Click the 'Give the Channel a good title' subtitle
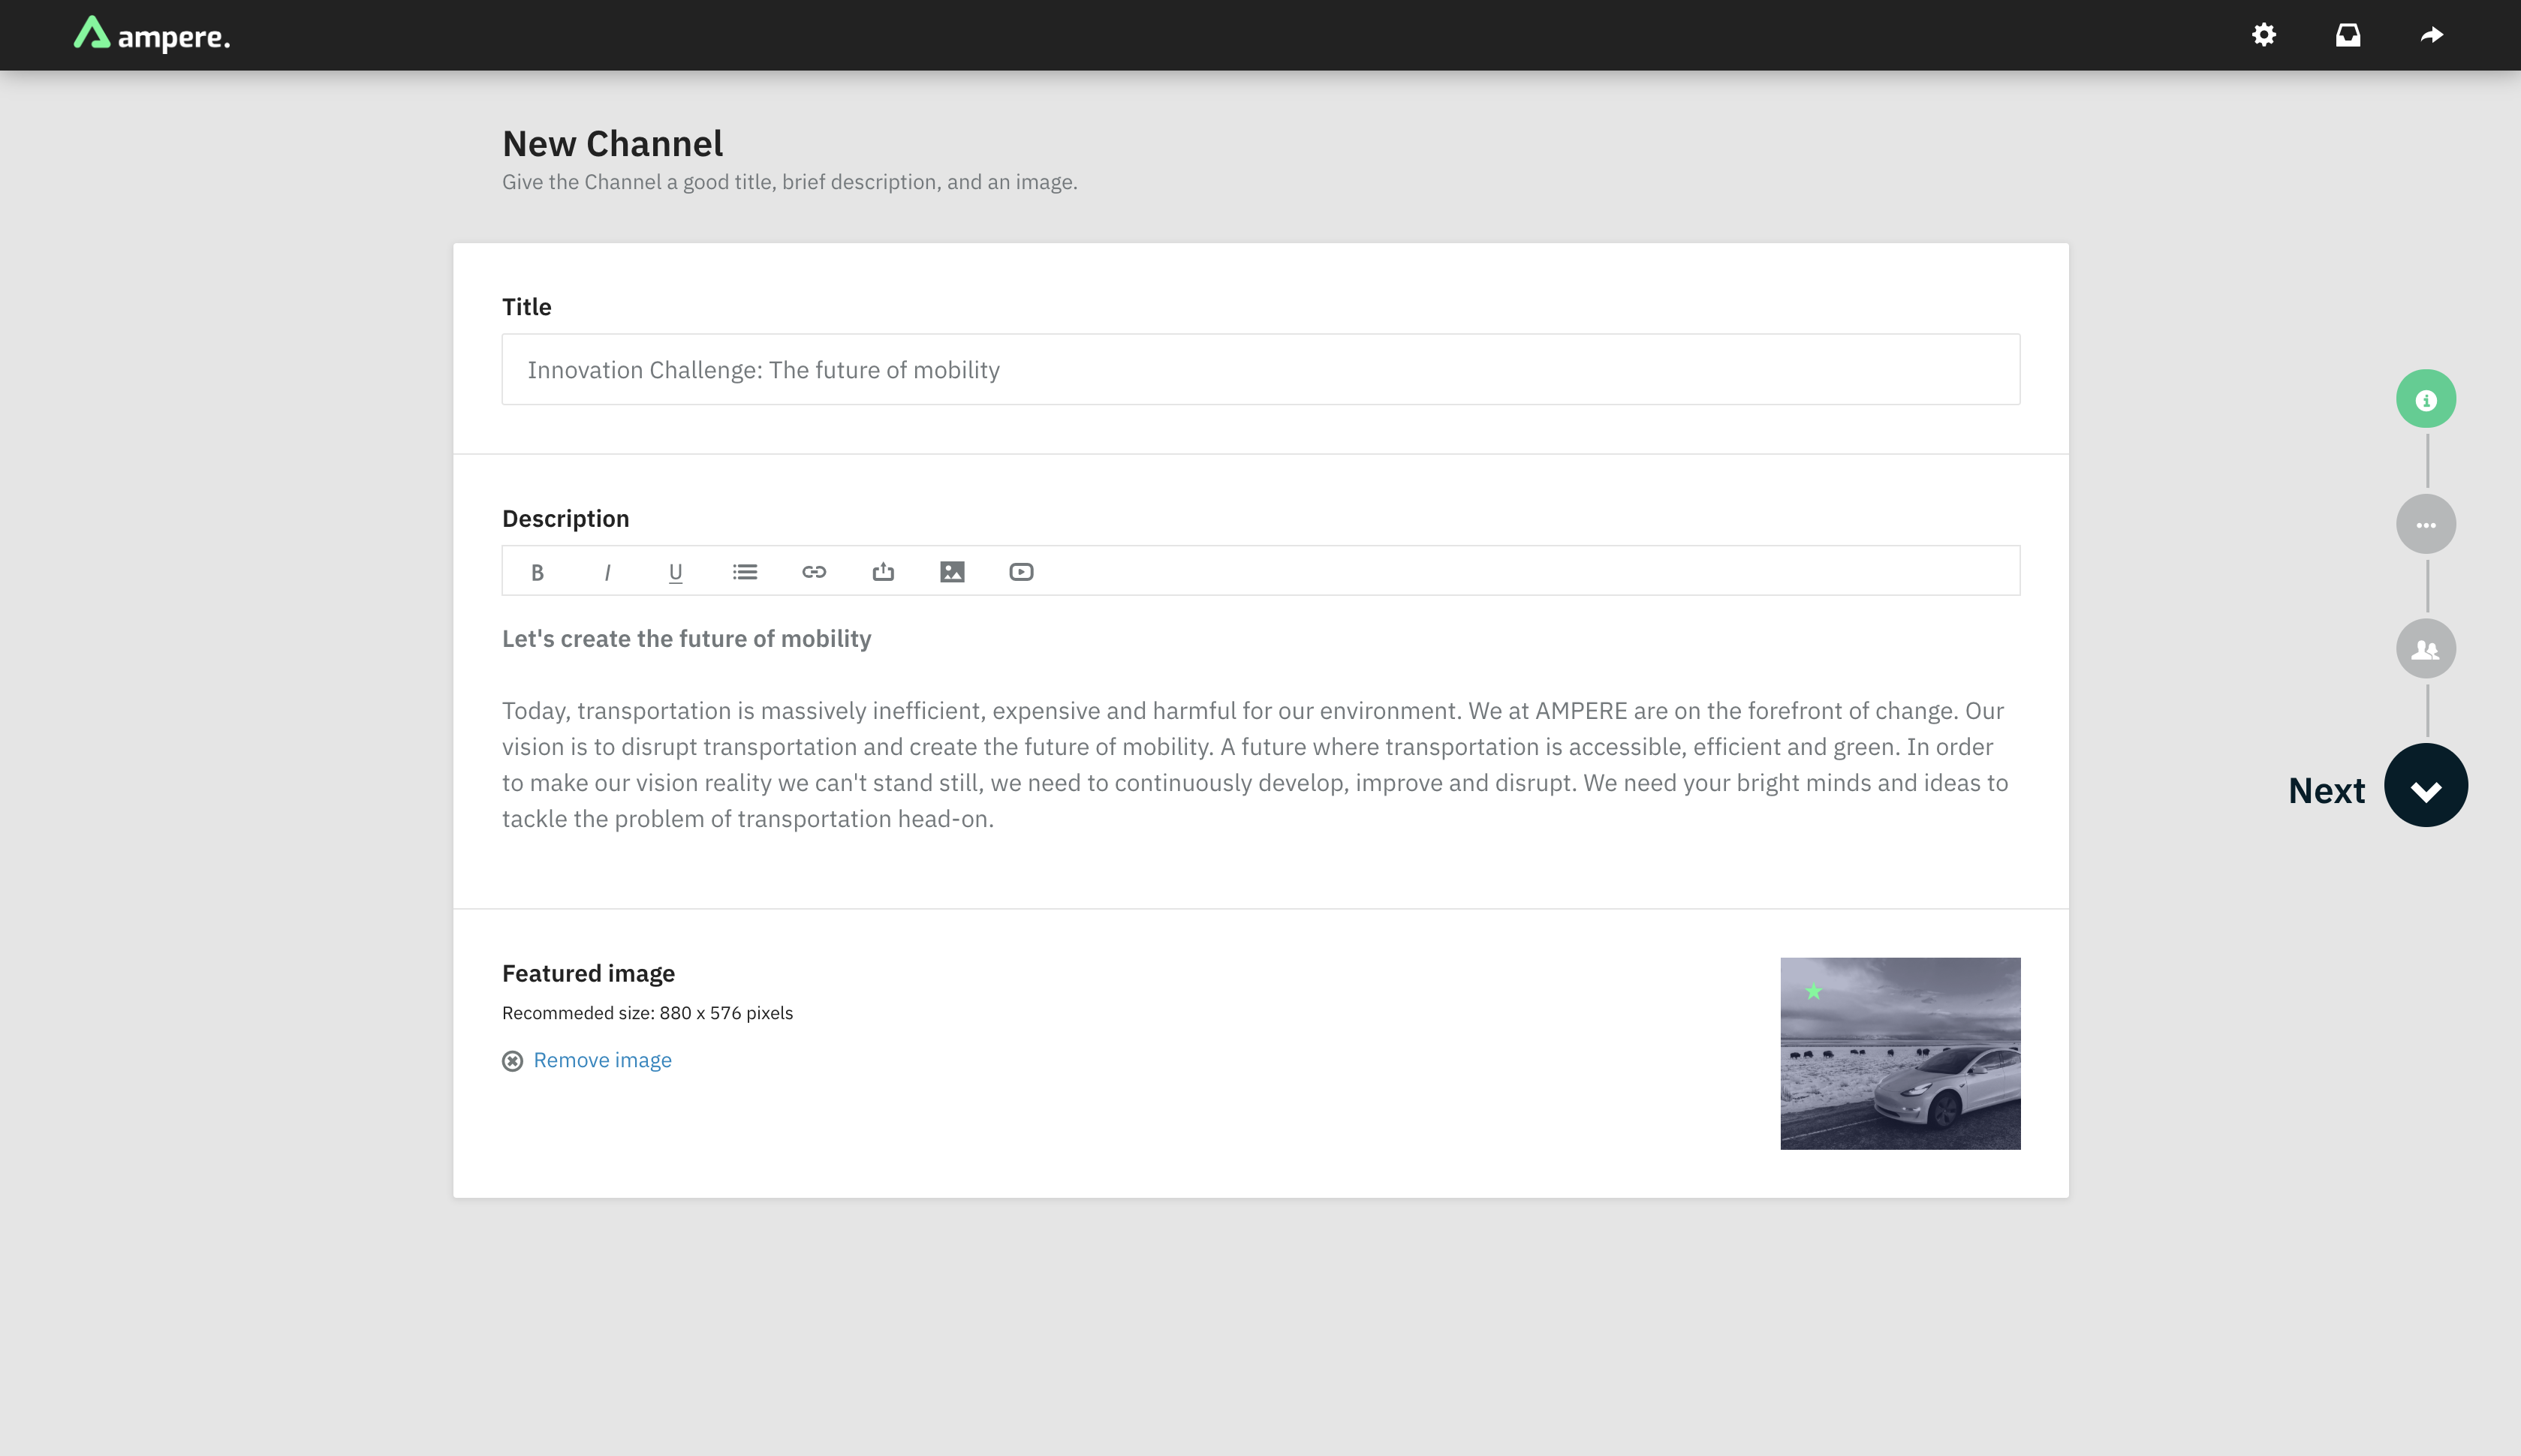 789,182
